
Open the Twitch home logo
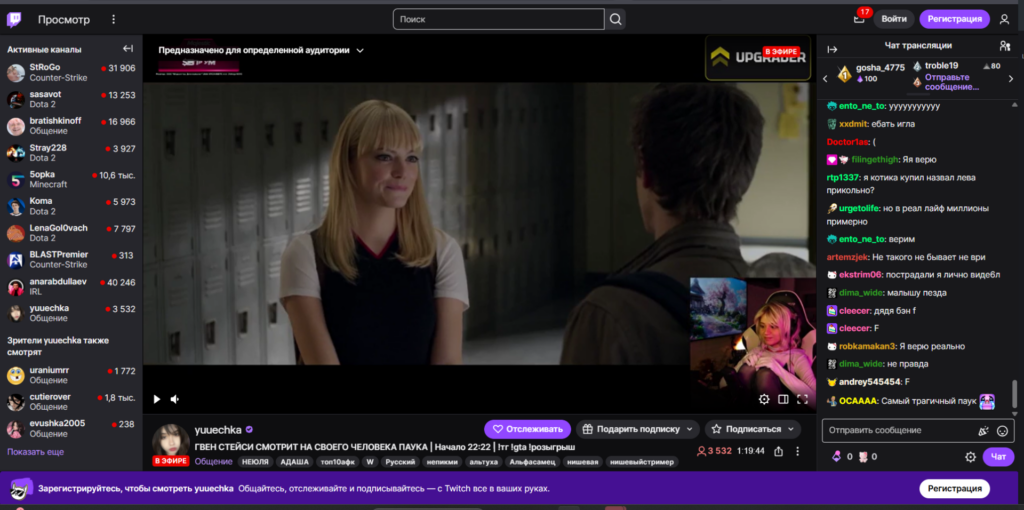coord(14,20)
